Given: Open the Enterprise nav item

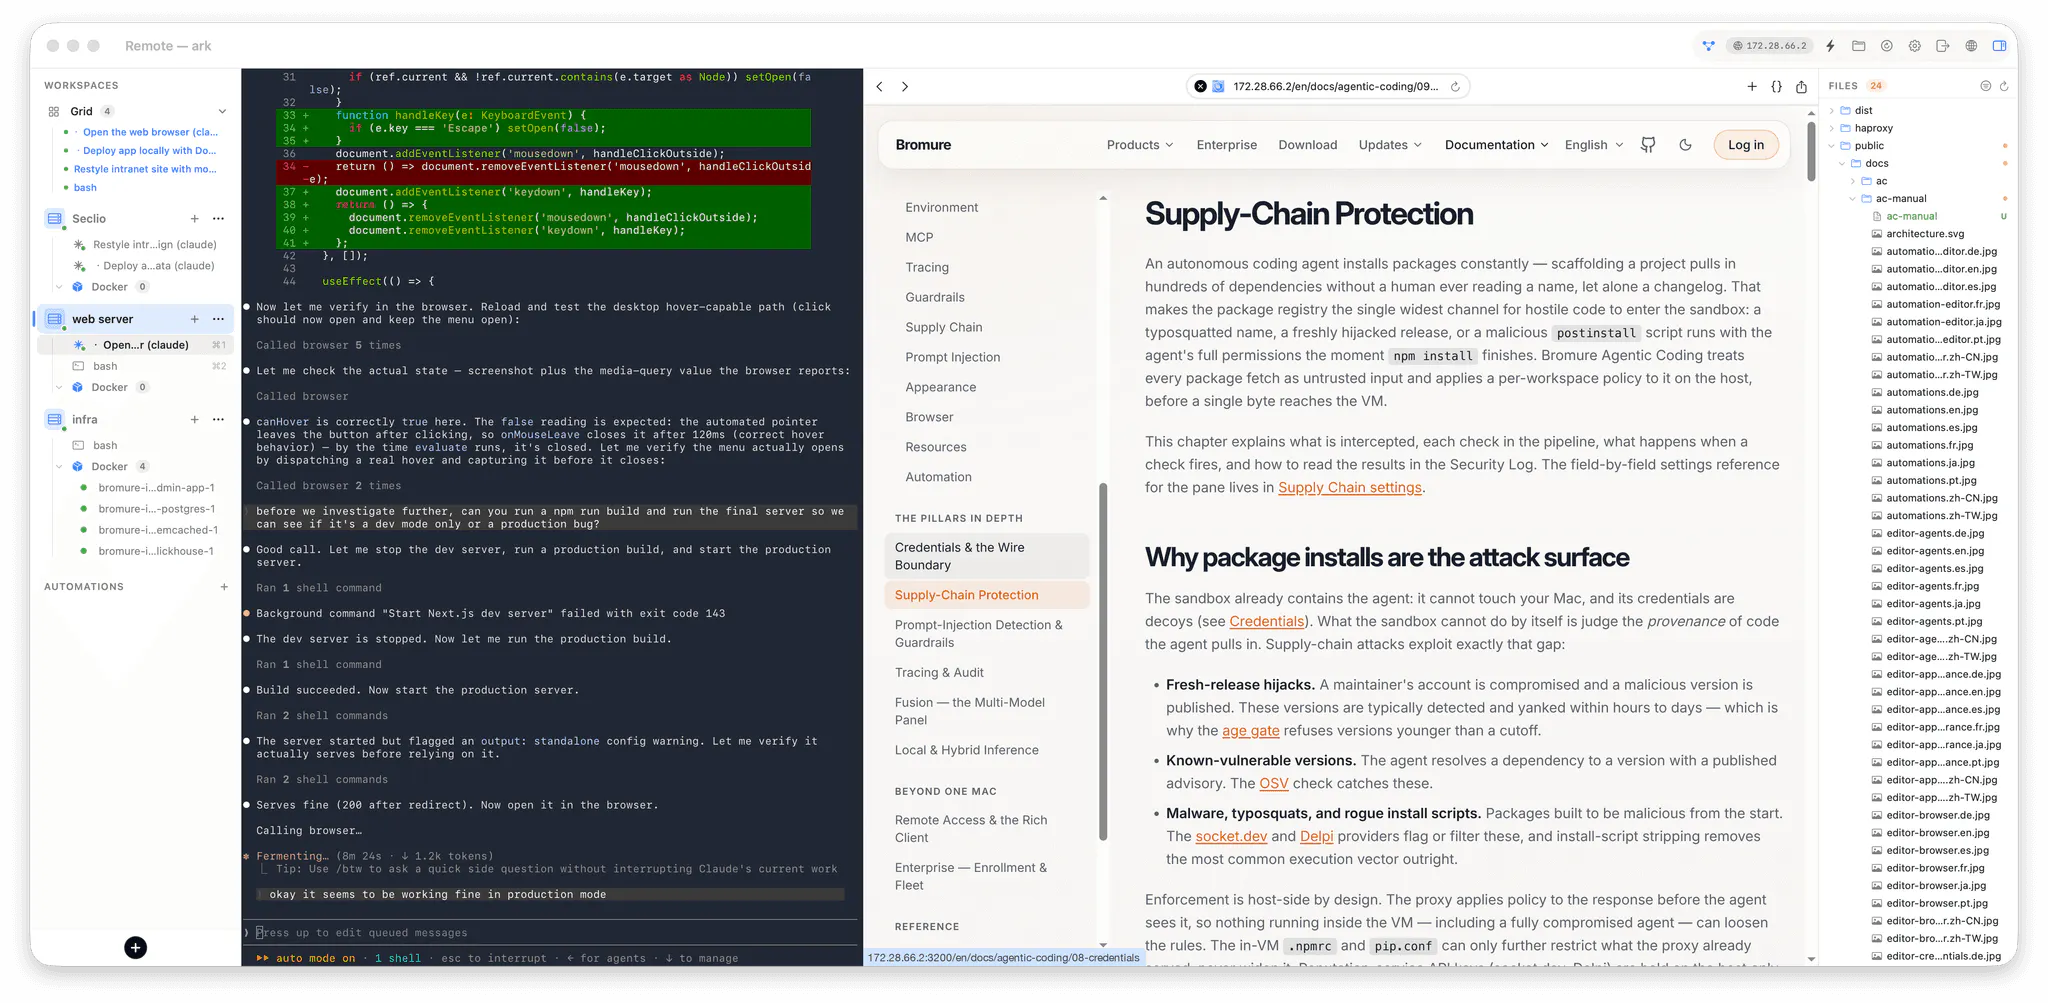Looking at the screenshot, I should tap(1226, 145).
